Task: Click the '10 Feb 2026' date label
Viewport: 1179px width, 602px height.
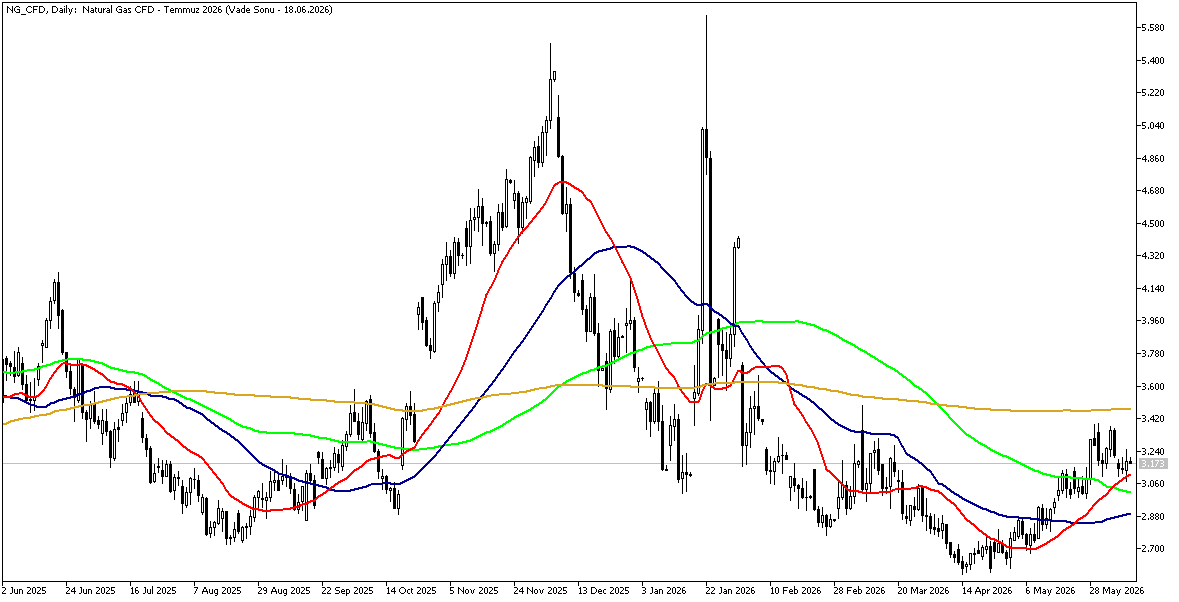Action: tap(795, 591)
